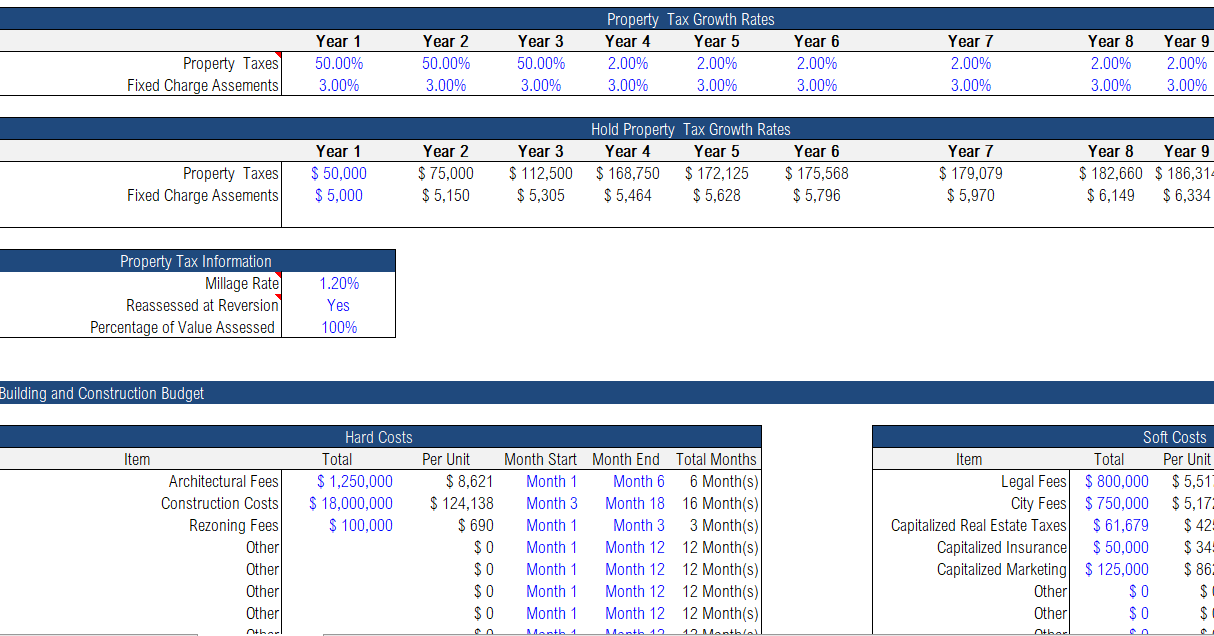This screenshot has height=636, width=1214.
Task: Select the $50,000 Year 1 Property Taxes value
Action: tap(339, 173)
